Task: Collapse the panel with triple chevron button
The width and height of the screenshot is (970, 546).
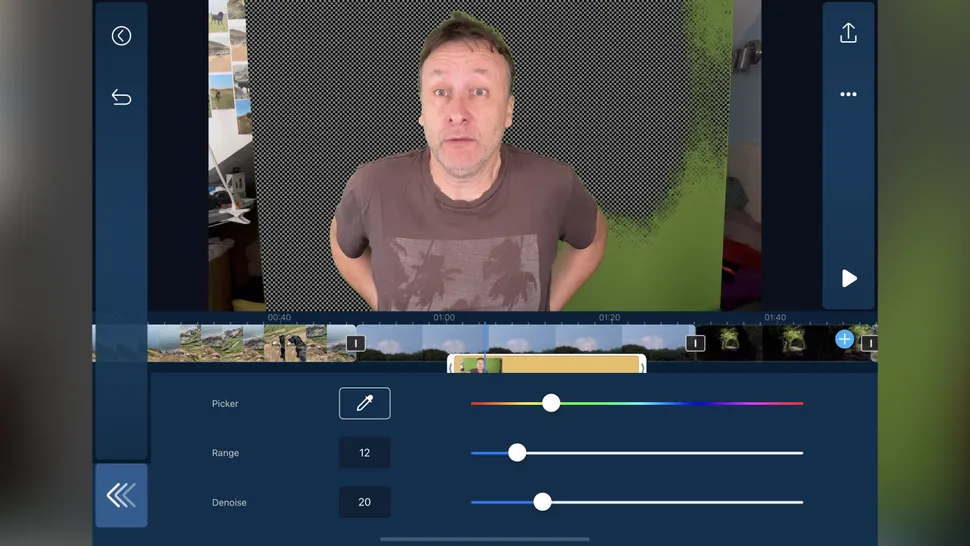Action: [121, 495]
